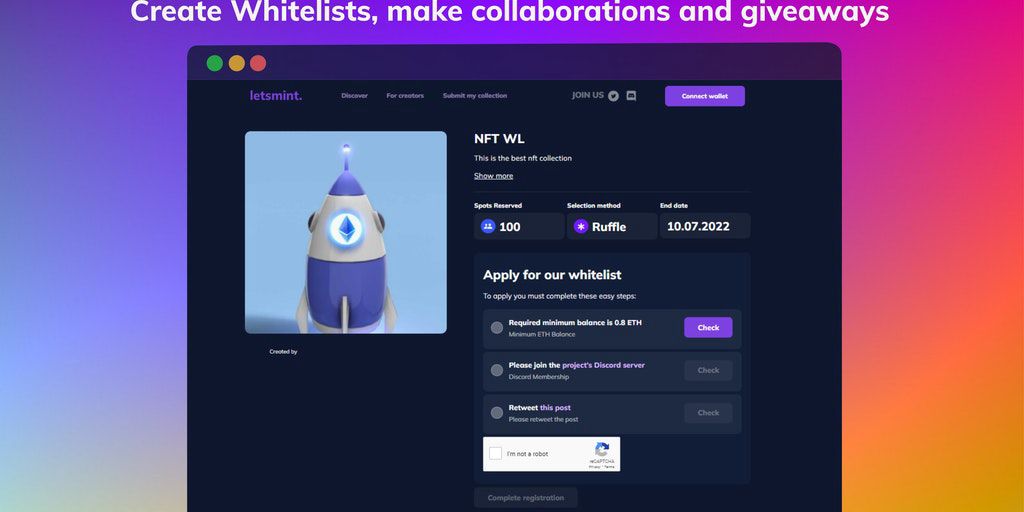Expand description with Show more

pyautogui.click(x=493, y=176)
